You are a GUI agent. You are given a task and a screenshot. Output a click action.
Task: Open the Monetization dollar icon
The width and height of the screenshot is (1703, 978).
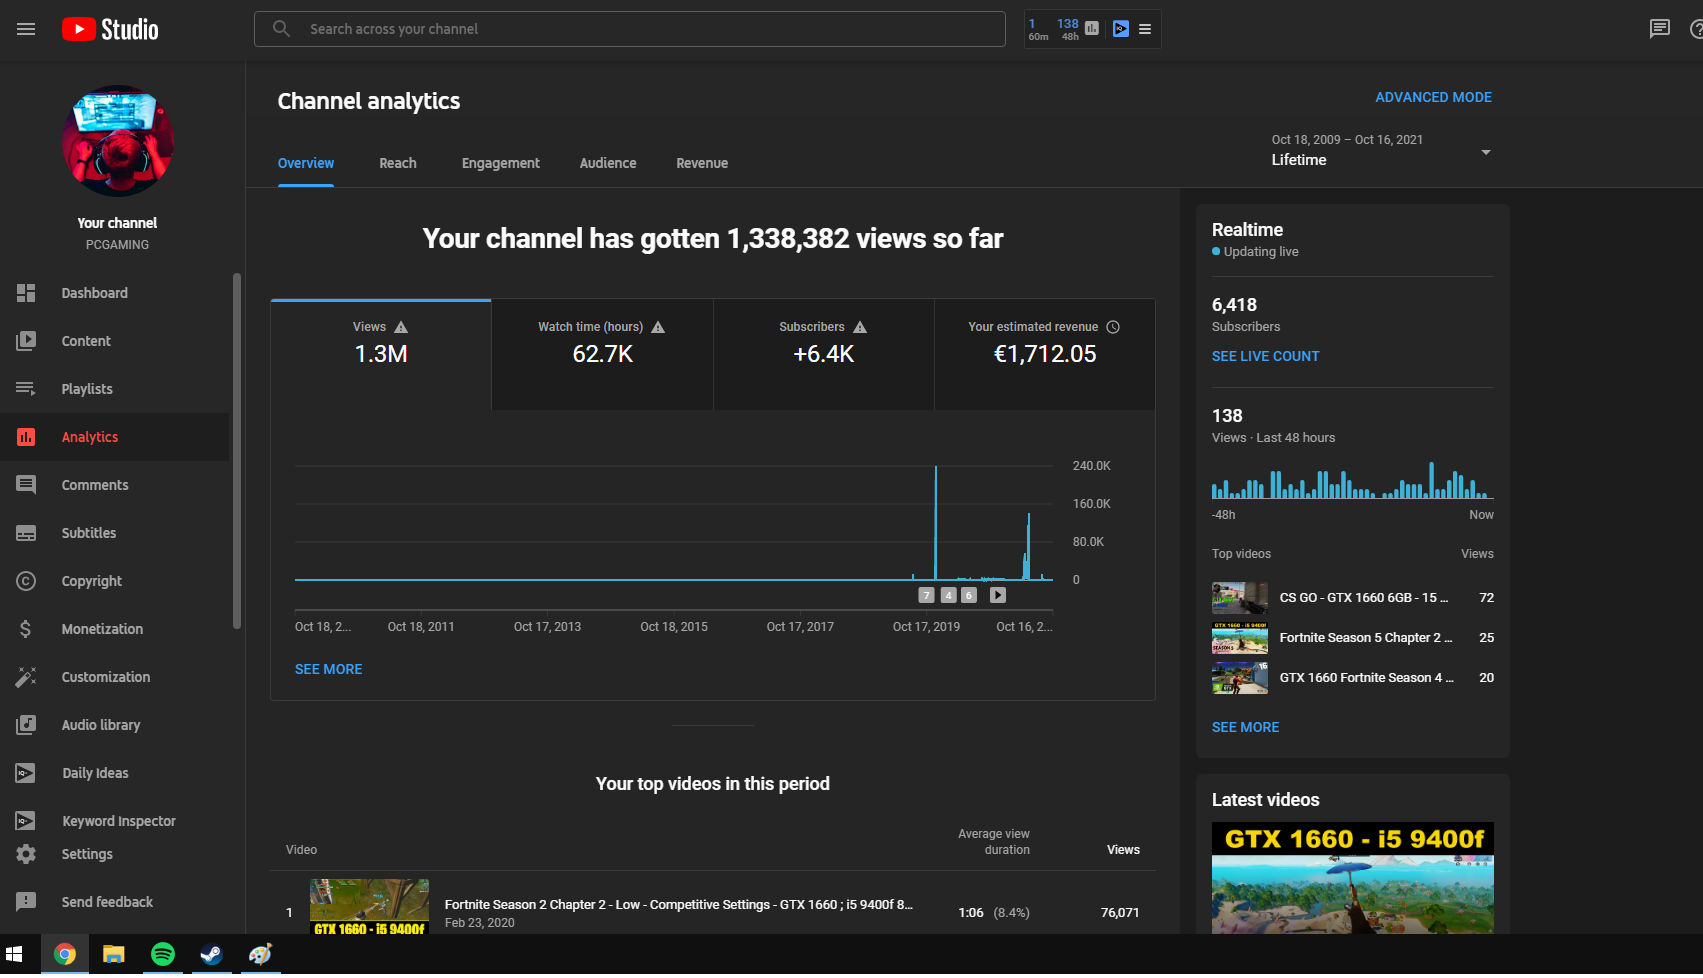tap(26, 629)
